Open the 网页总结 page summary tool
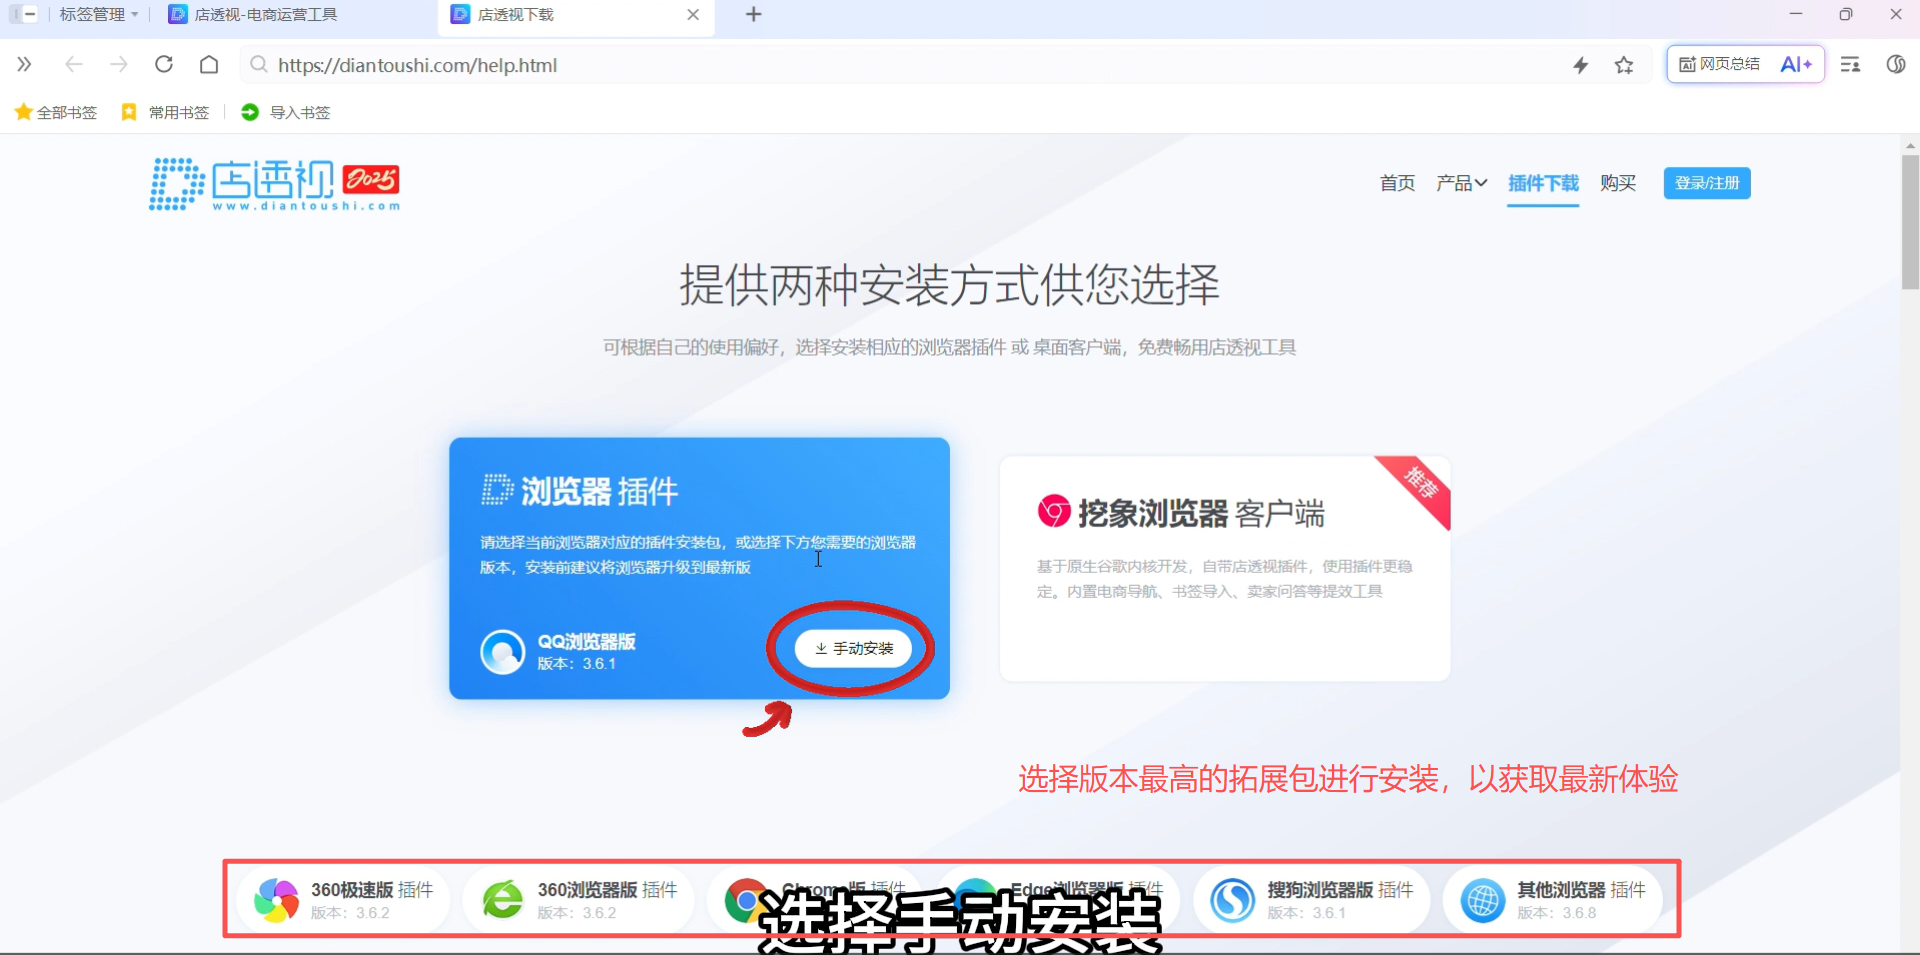 [x=1720, y=64]
